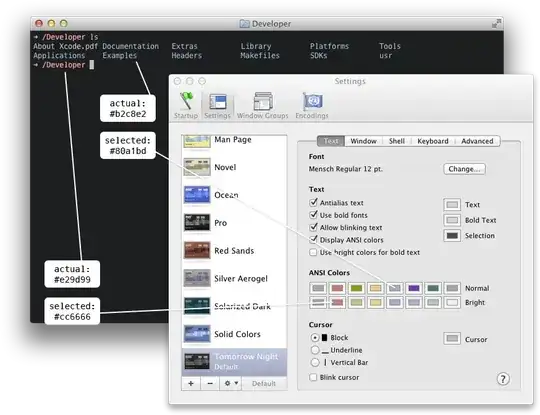
Task: Enable Use bright colors for bold text
Action: [313, 252]
